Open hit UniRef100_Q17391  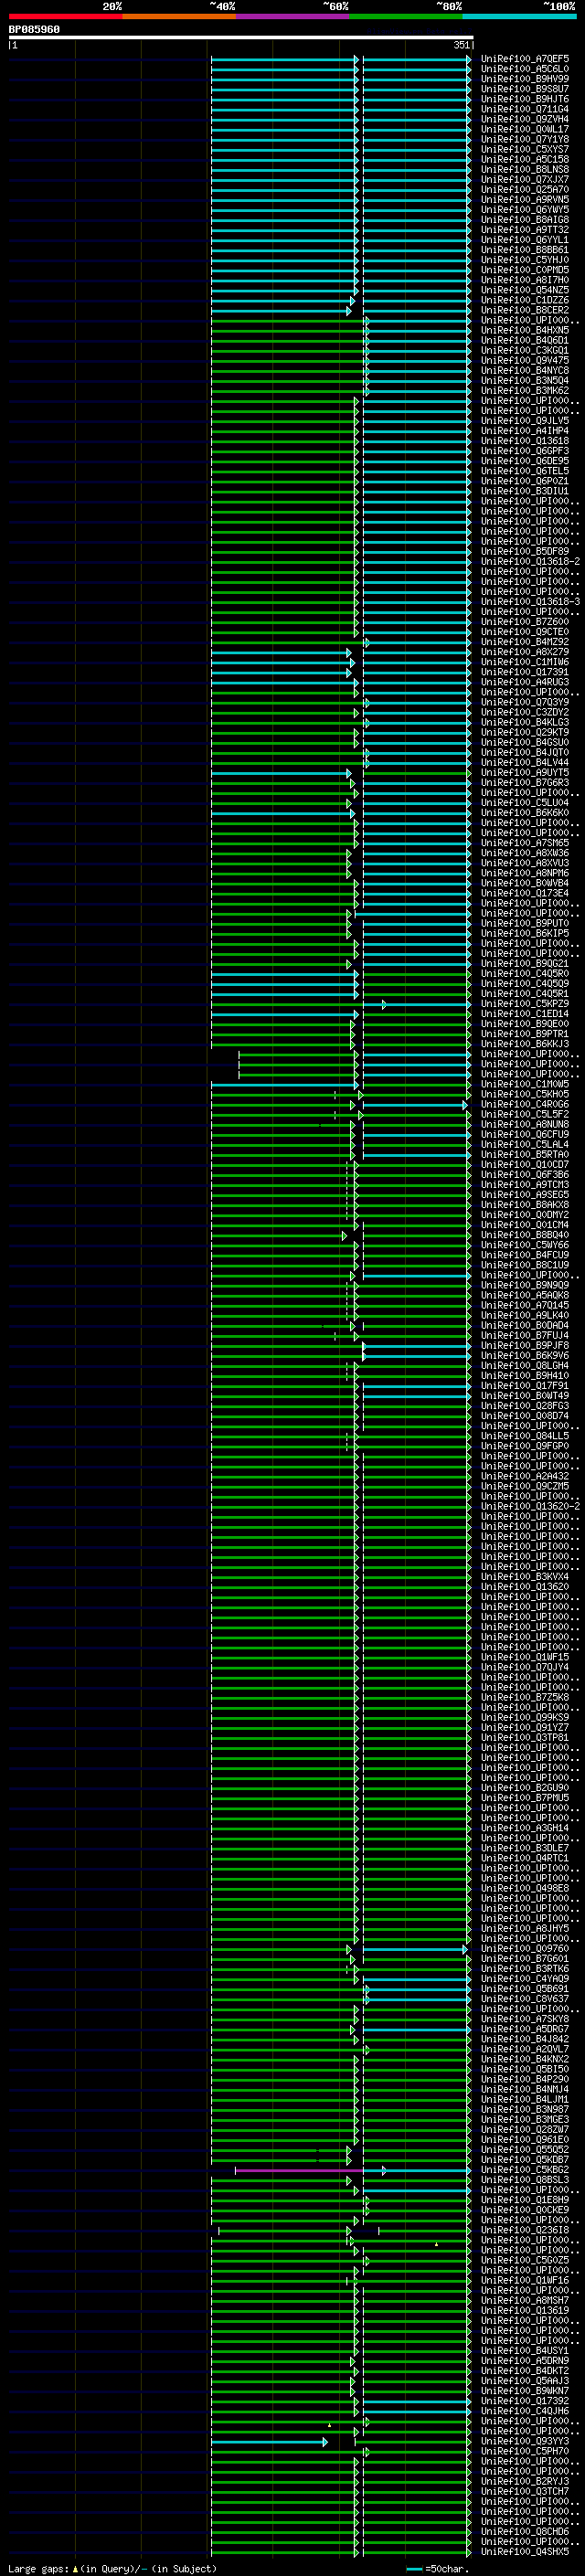click(525, 672)
